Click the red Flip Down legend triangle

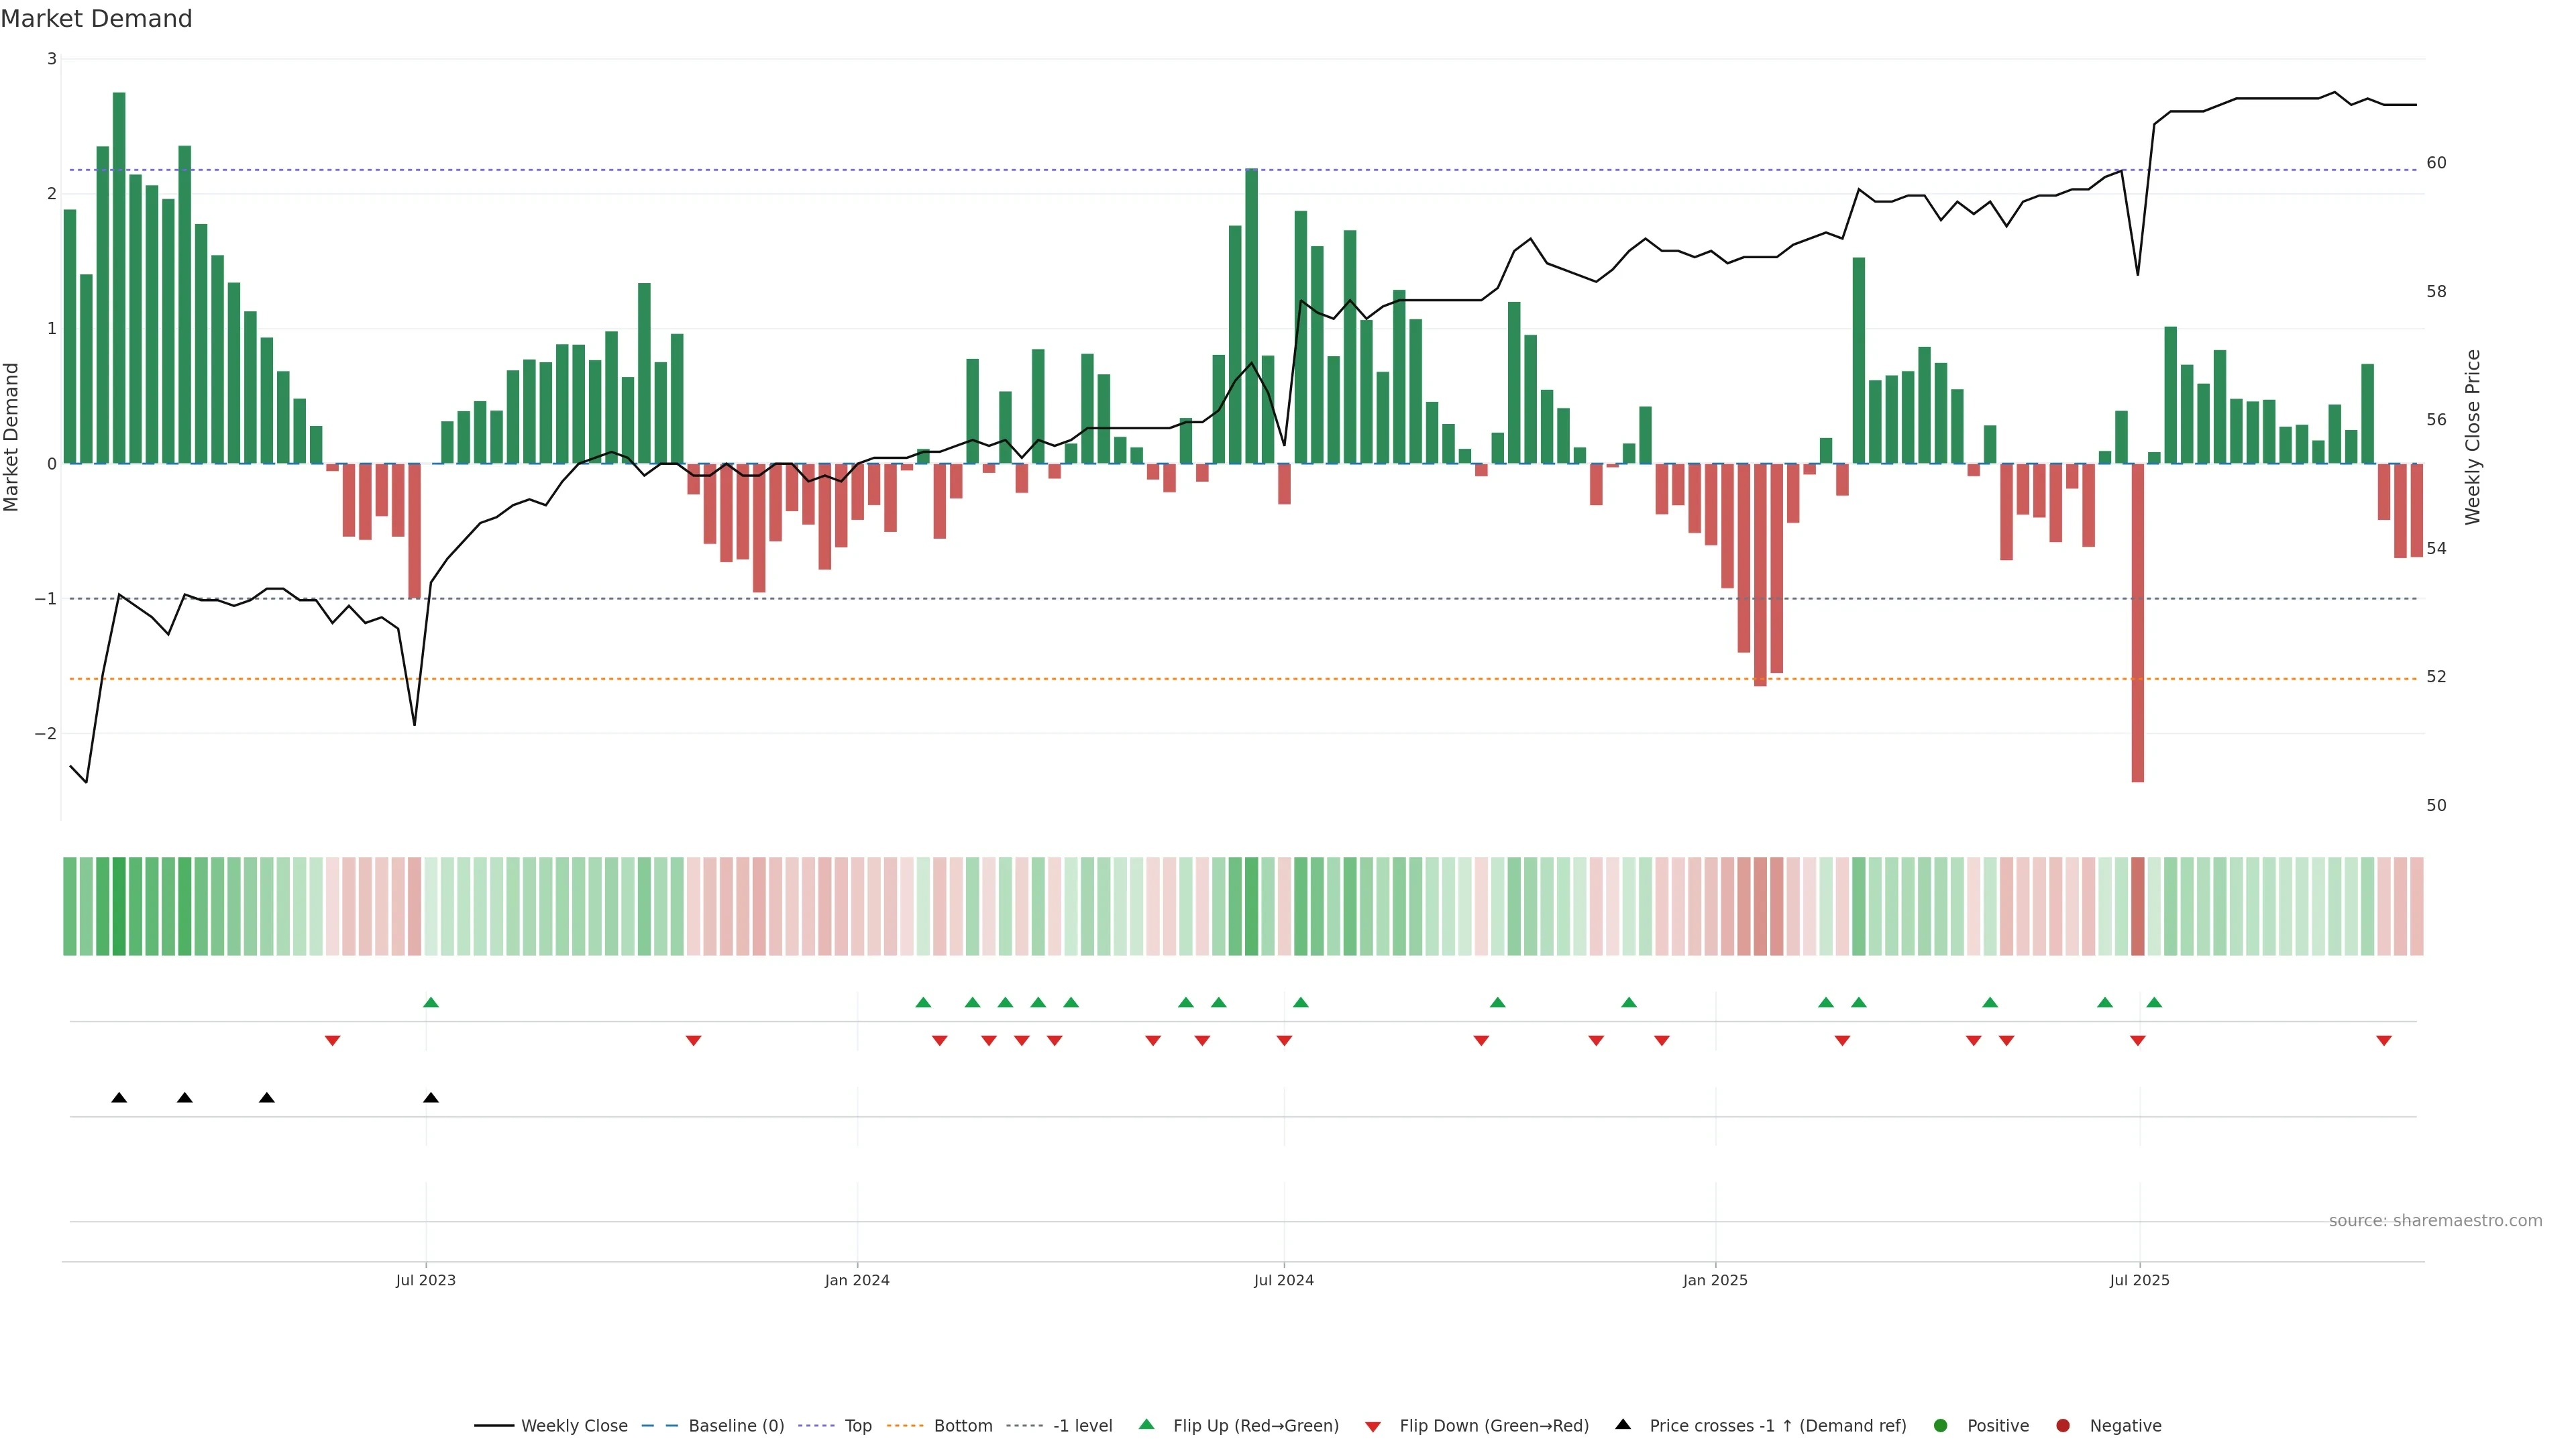(x=1373, y=1427)
